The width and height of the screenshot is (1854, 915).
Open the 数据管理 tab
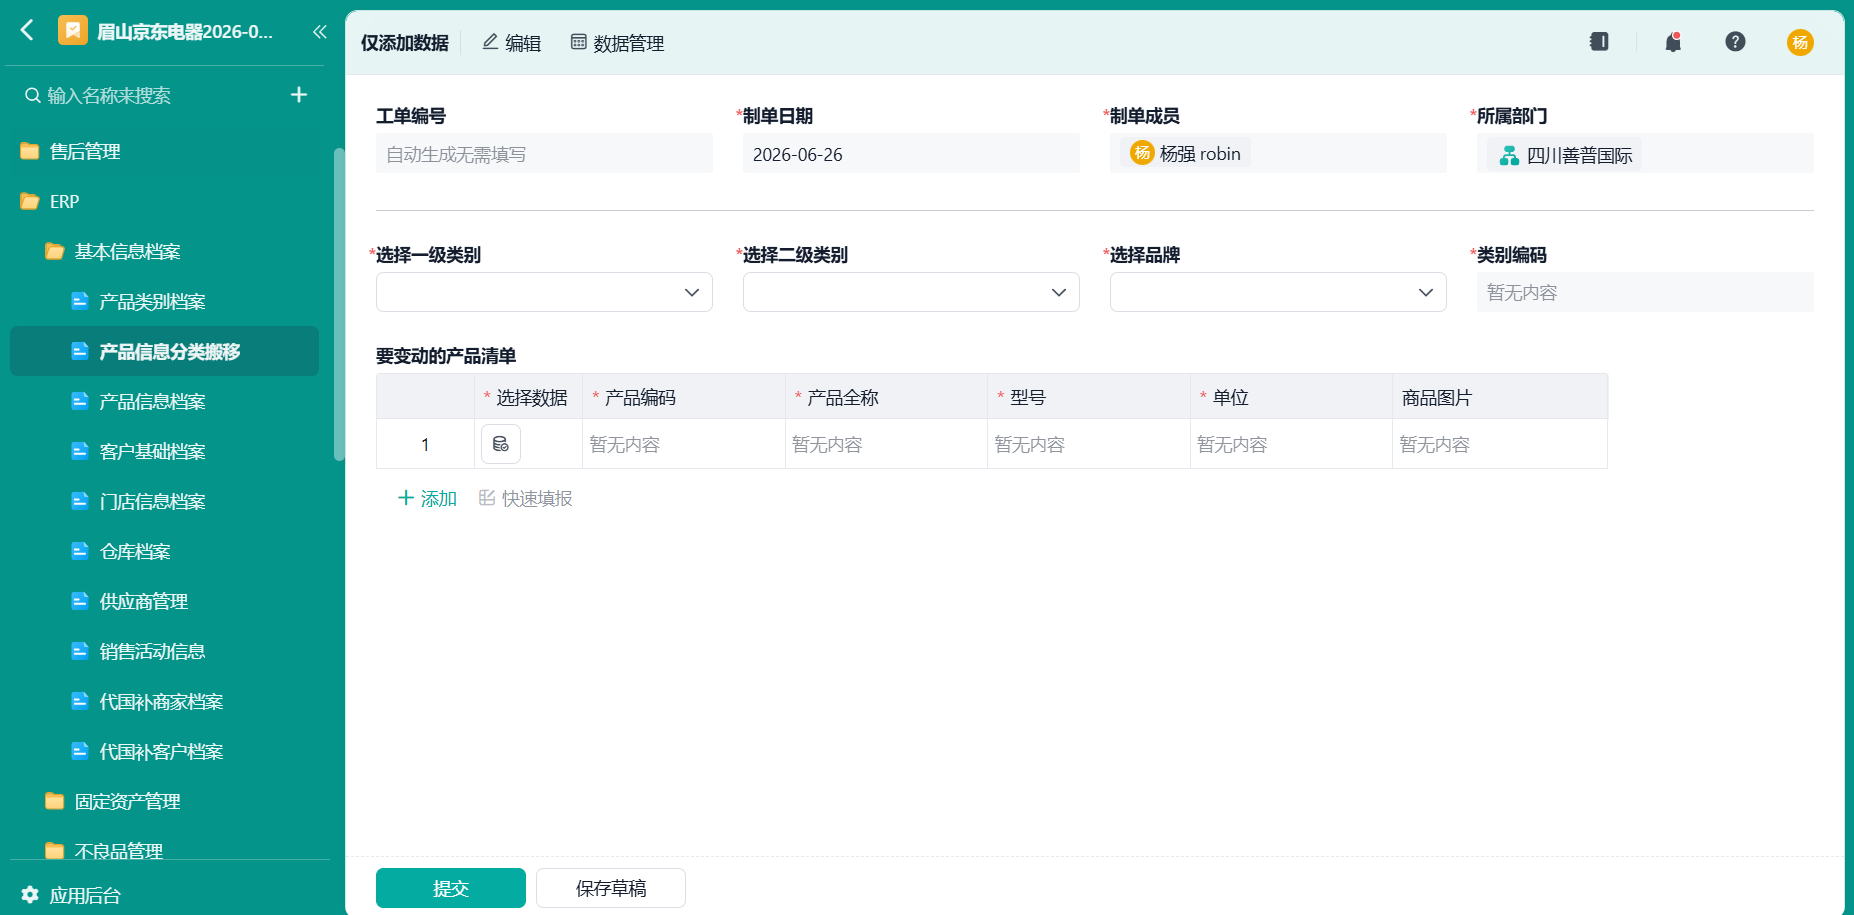617,43
